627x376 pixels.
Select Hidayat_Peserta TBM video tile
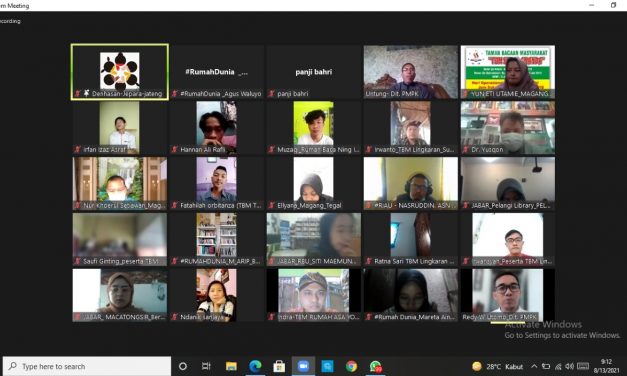[x=508, y=240]
